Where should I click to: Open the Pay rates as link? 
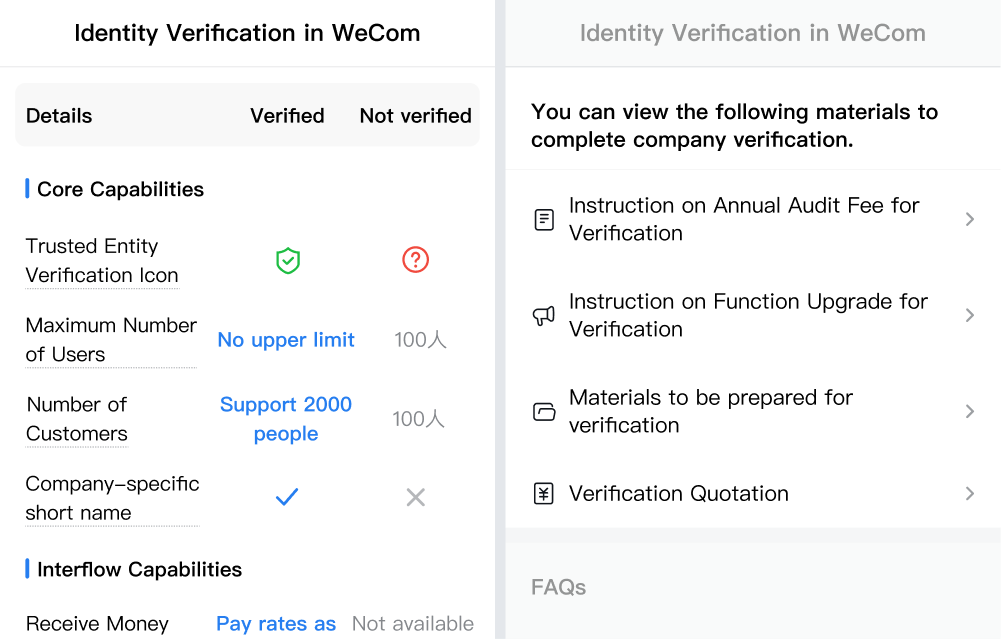click(x=276, y=624)
